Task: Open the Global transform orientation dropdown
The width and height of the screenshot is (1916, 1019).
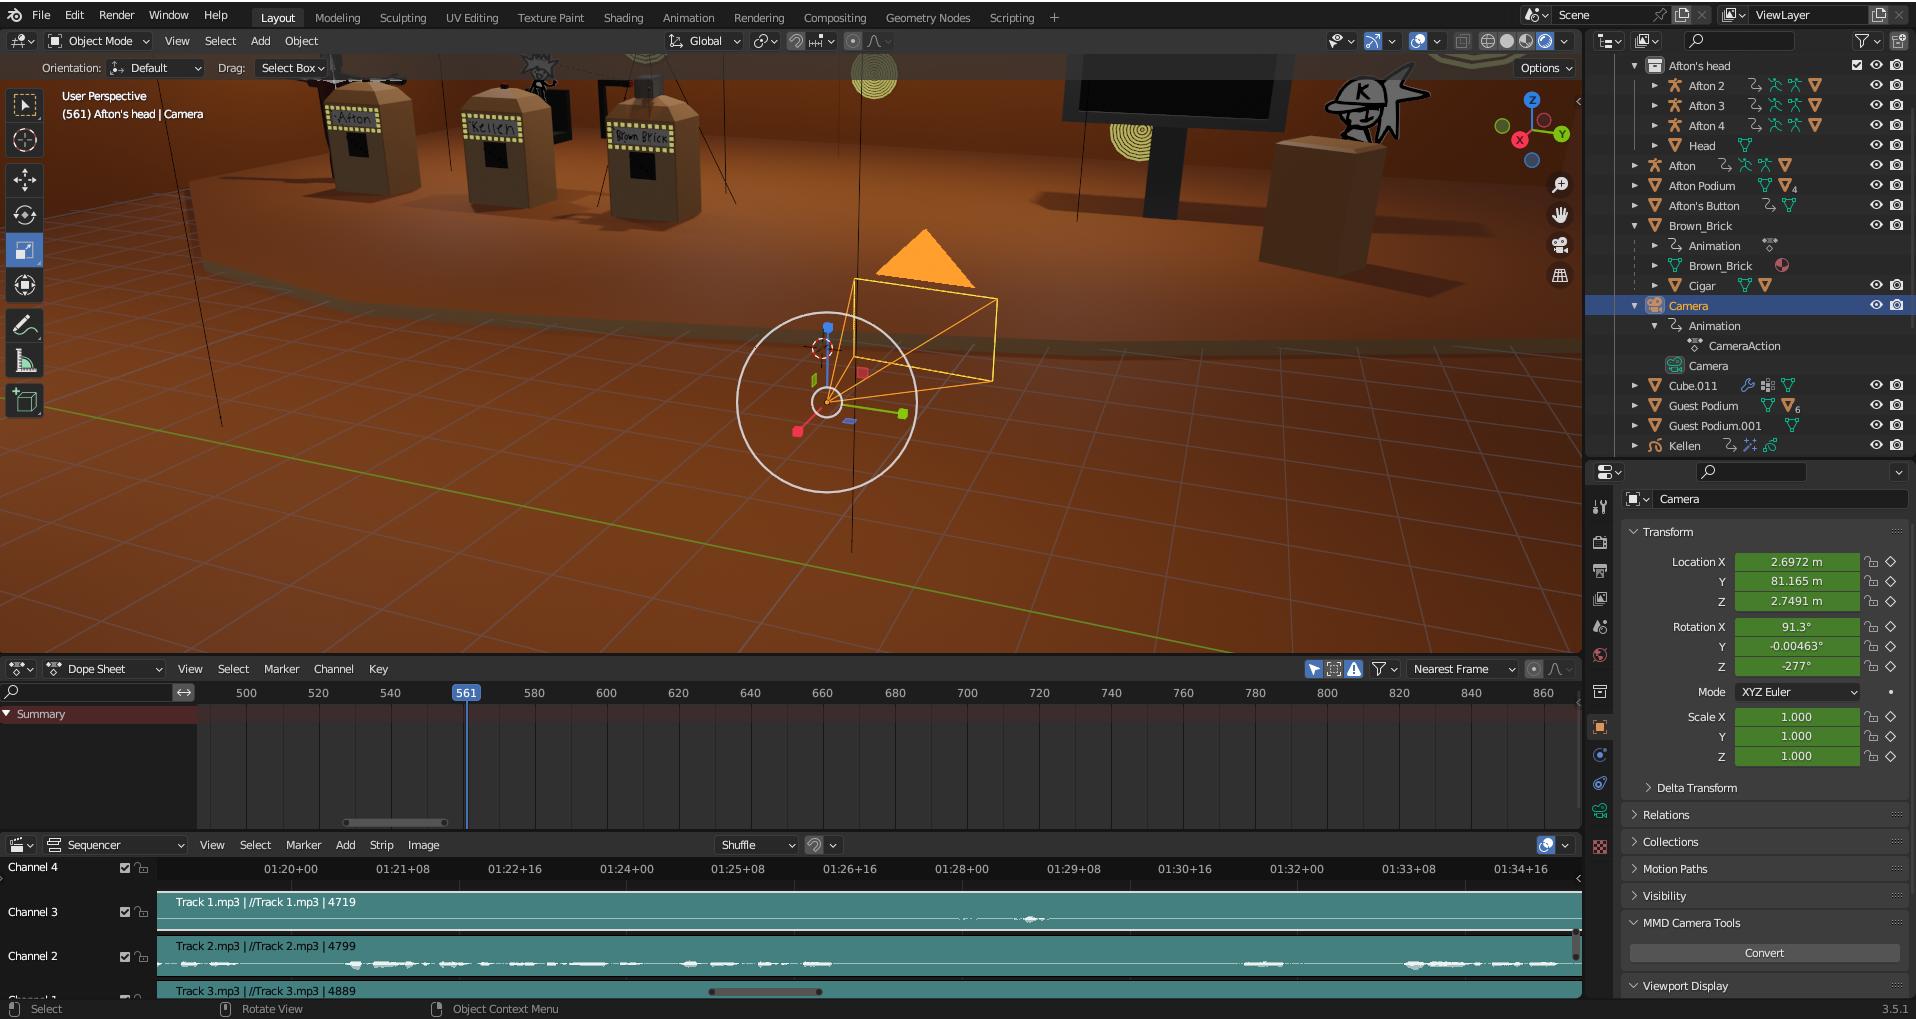Action: pos(705,41)
